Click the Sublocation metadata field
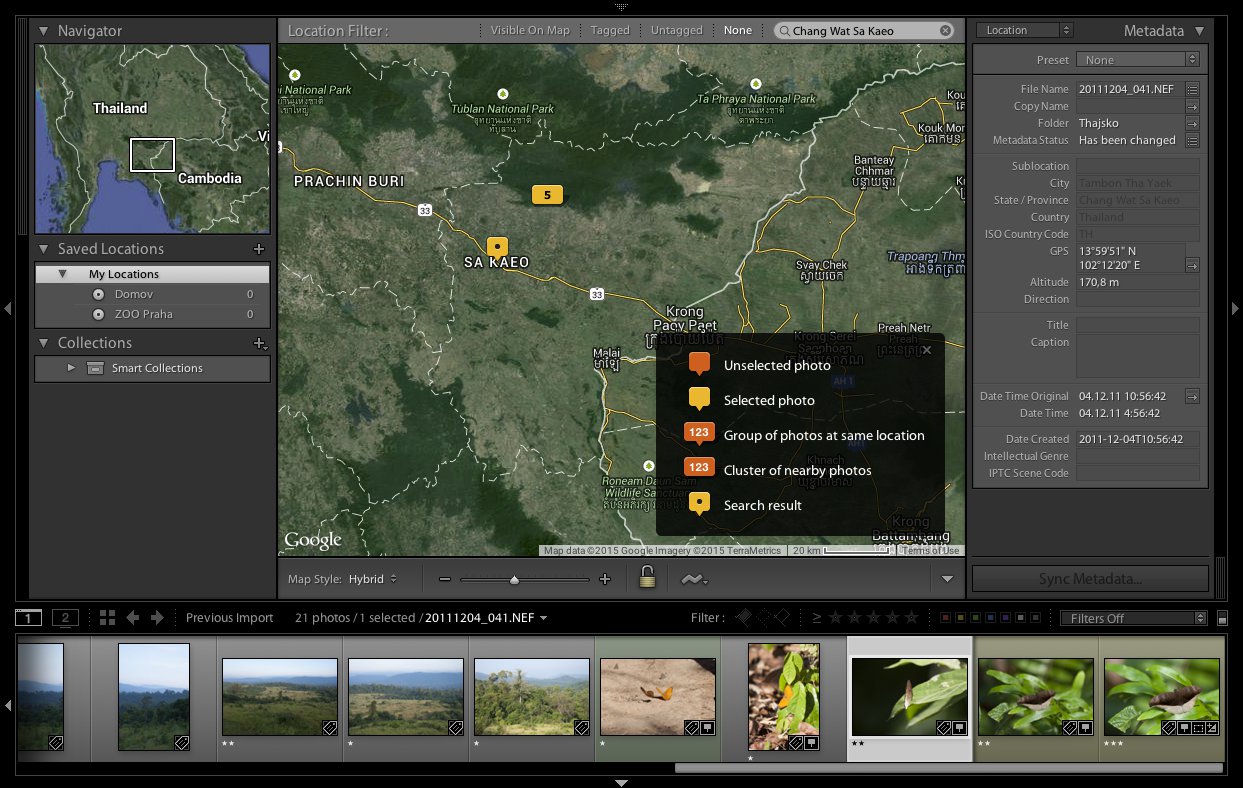Viewport: 1243px width, 788px height. coord(1138,166)
